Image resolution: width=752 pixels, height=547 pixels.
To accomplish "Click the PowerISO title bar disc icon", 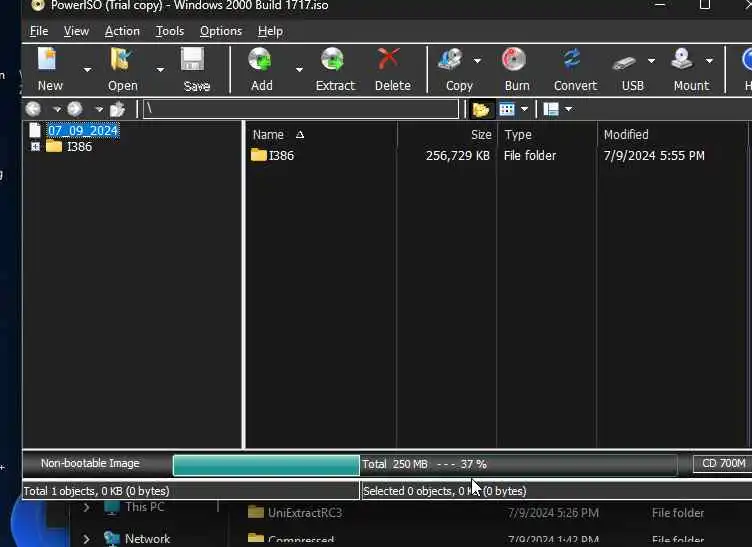I will (37, 5).
